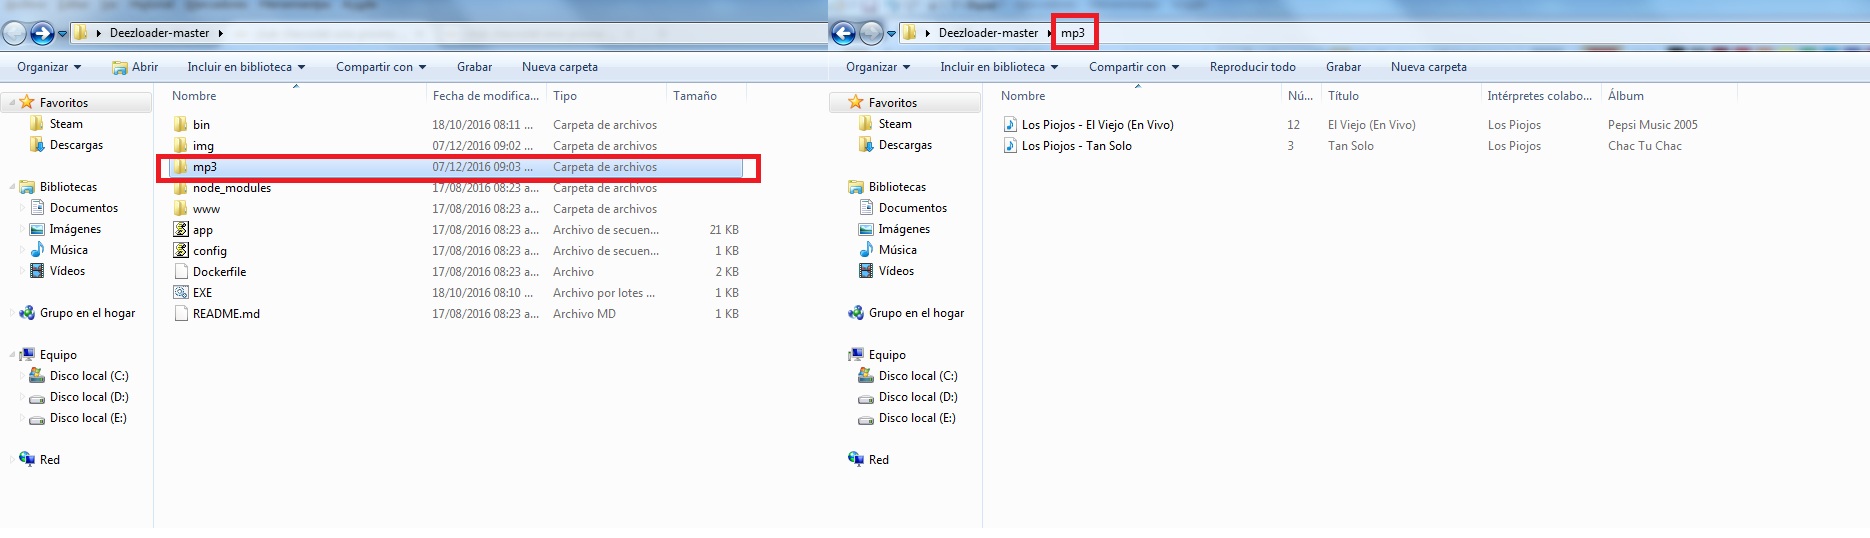Select the config script file icon

coord(181,251)
